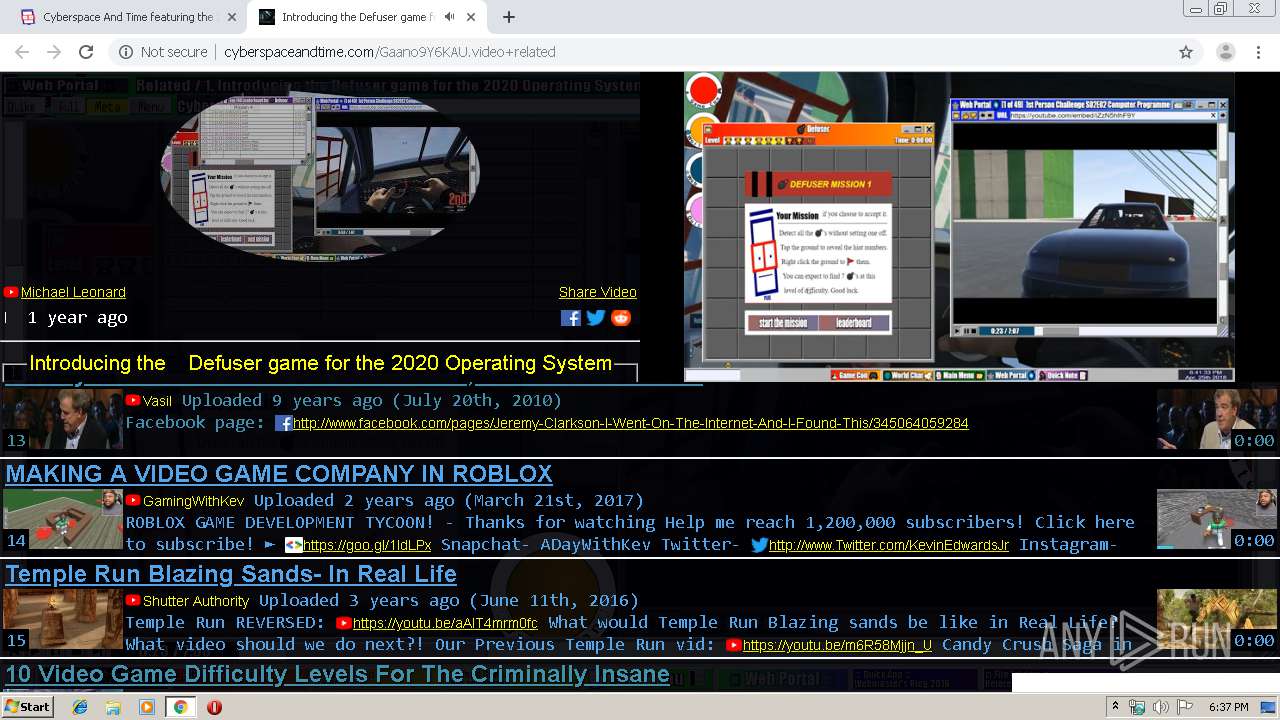Image resolution: width=1280 pixels, height=720 pixels.
Task: Share the video via Reddit icon
Action: 621,318
